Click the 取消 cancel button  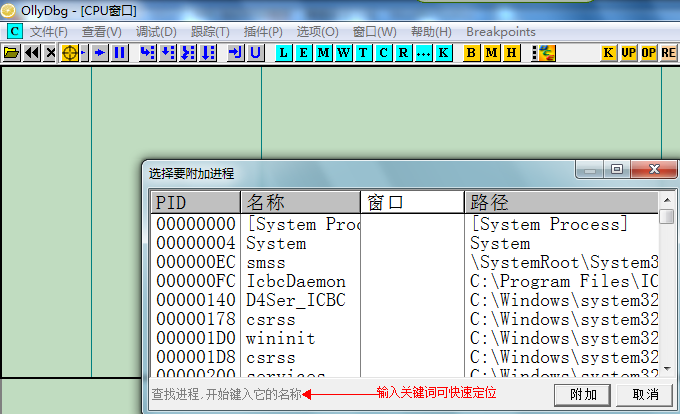[x=645, y=394]
